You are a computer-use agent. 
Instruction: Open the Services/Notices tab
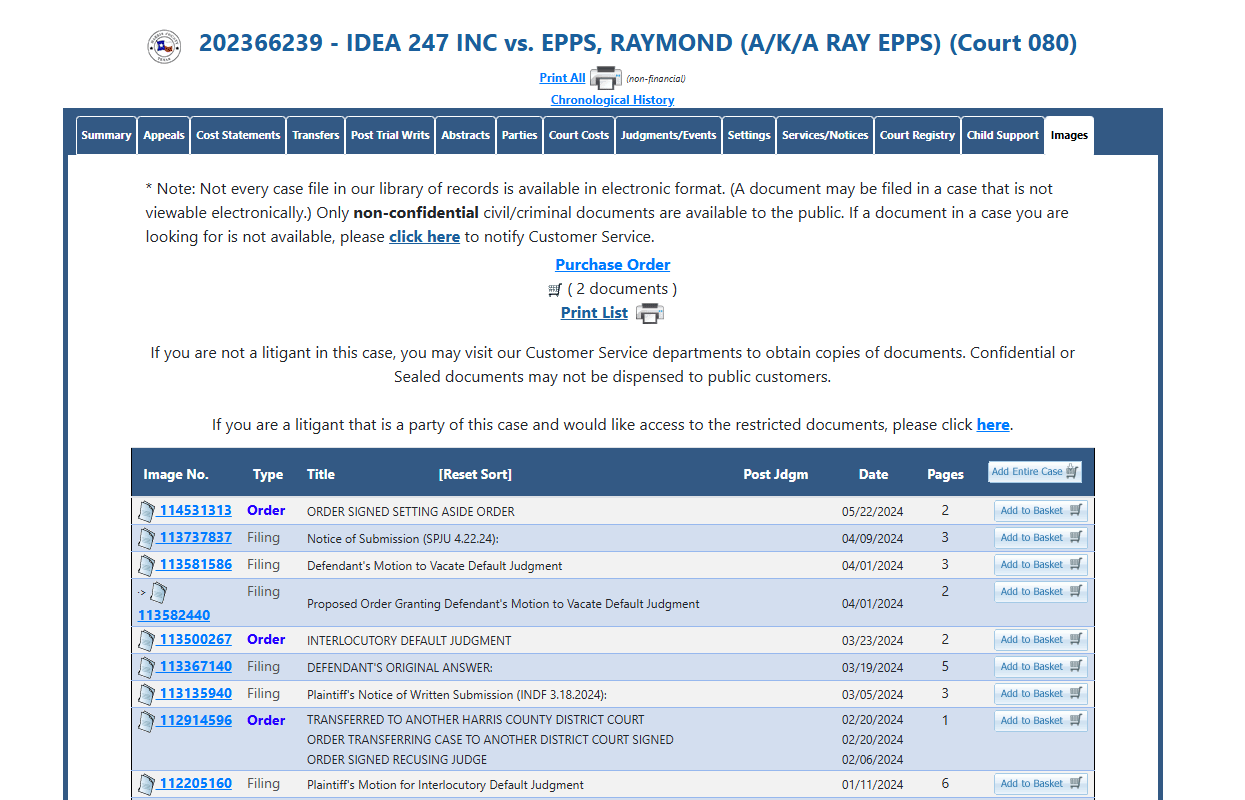(825, 136)
